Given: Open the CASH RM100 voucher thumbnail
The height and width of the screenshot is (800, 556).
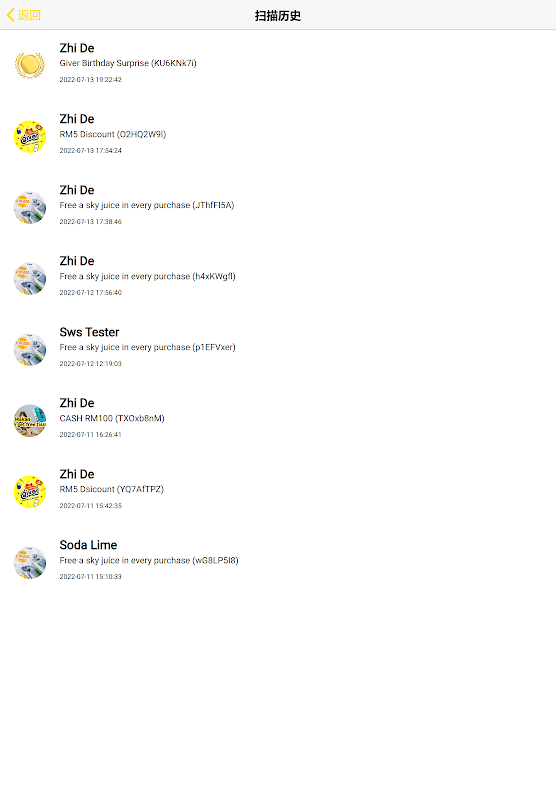Looking at the screenshot, I should [x=30, y=420].
